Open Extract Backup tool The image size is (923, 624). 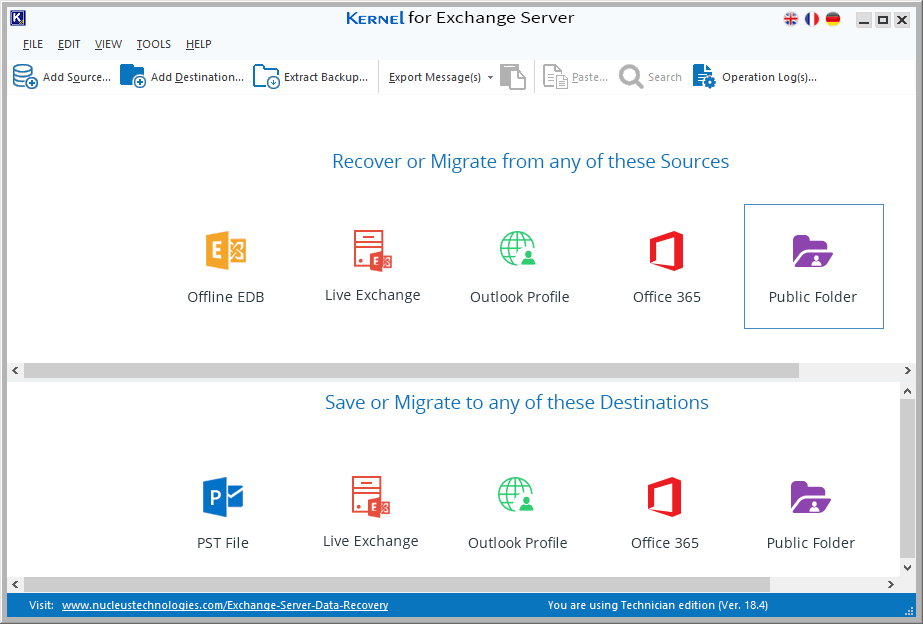(x=310, y=77)
